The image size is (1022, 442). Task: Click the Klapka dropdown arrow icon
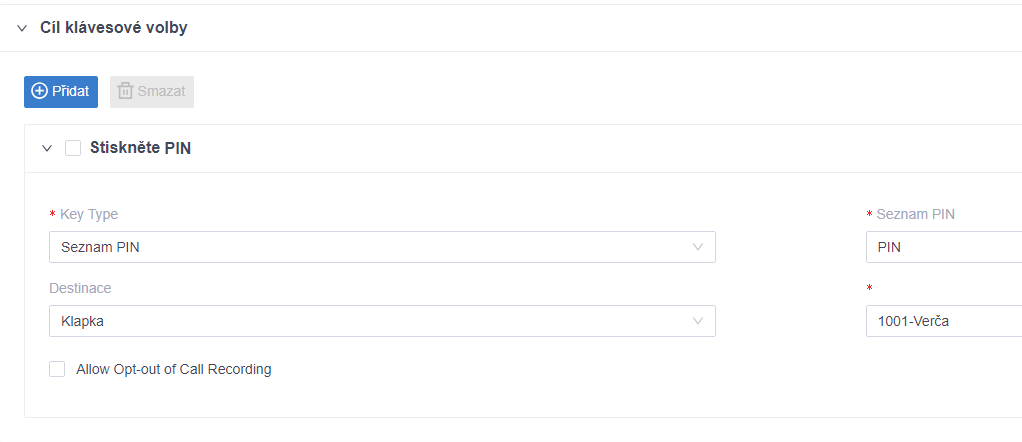tap(698, 321)
